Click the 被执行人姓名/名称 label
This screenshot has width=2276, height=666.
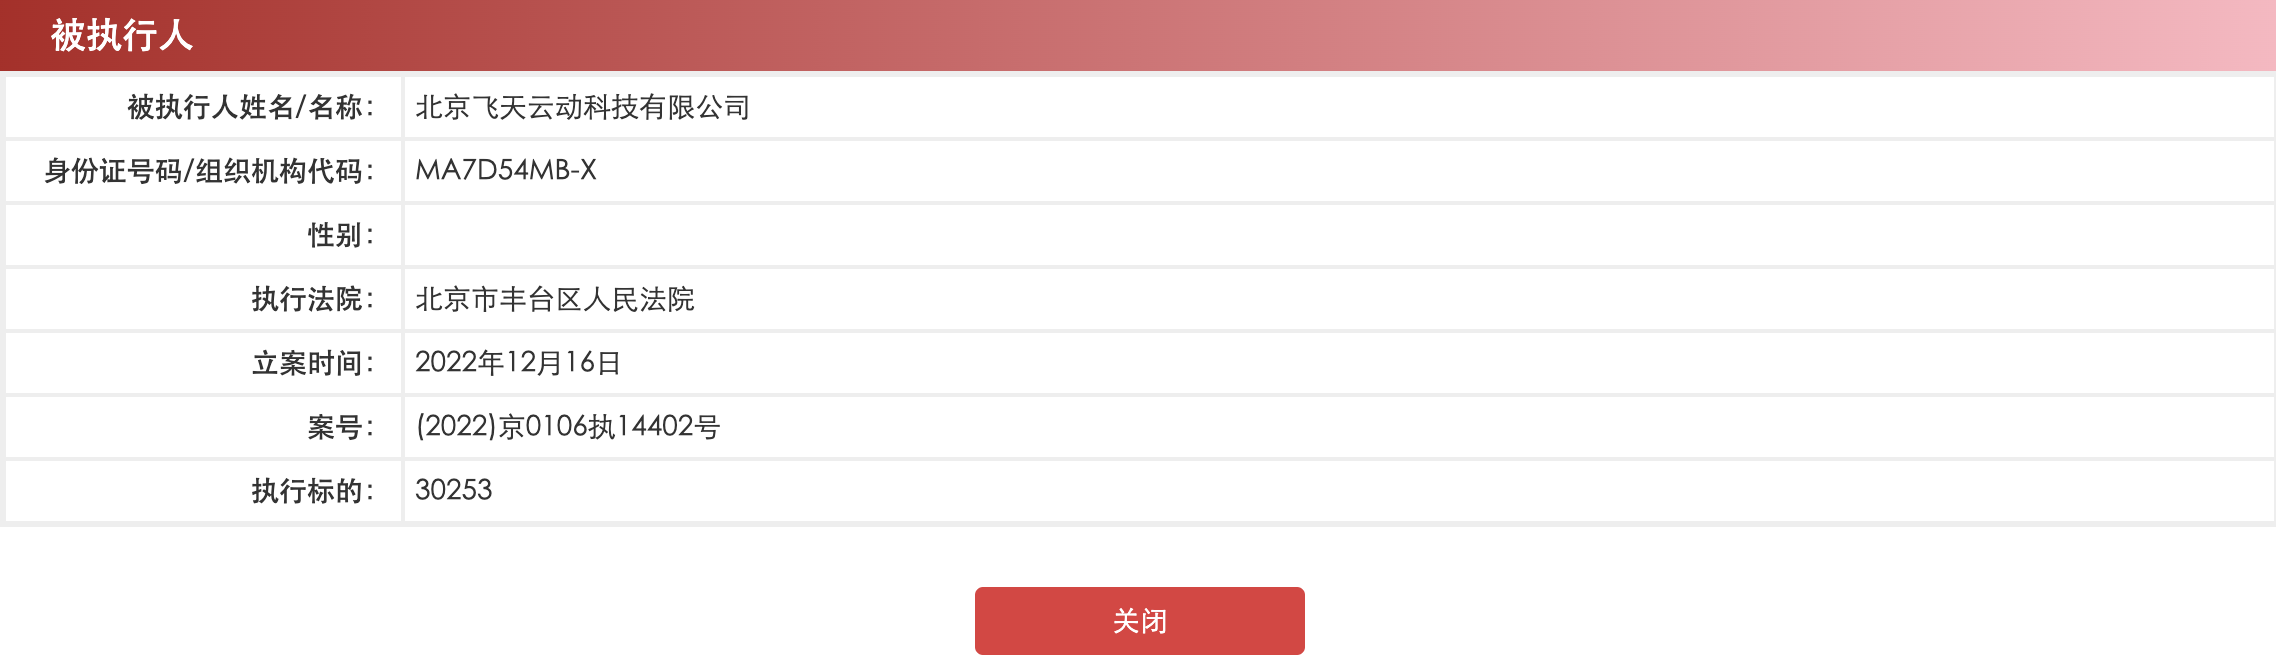[x=251, y=107]
